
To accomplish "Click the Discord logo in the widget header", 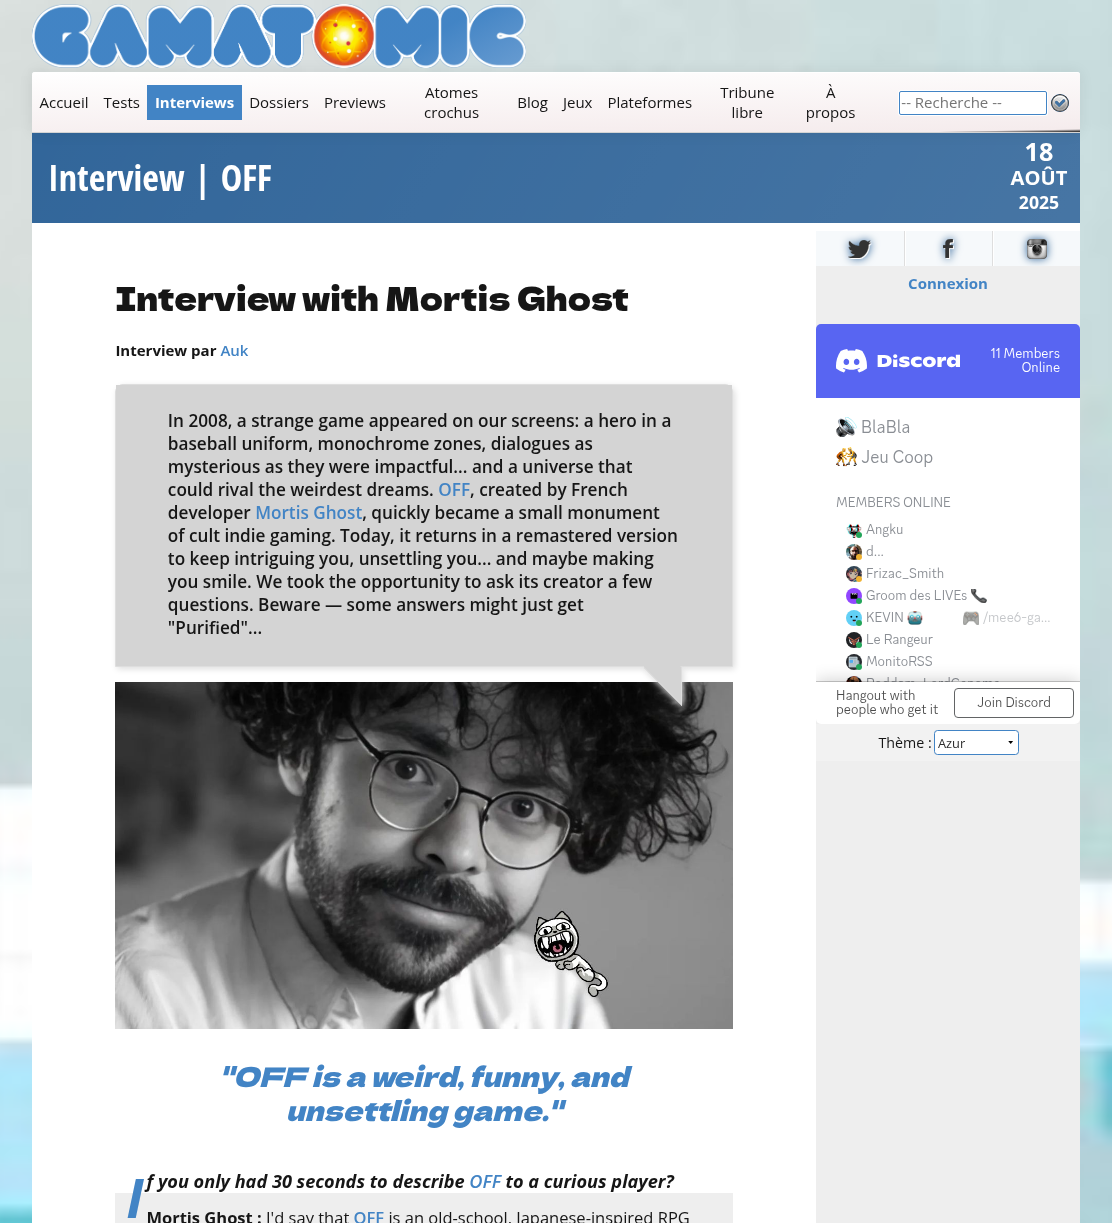I will [898, 361].
